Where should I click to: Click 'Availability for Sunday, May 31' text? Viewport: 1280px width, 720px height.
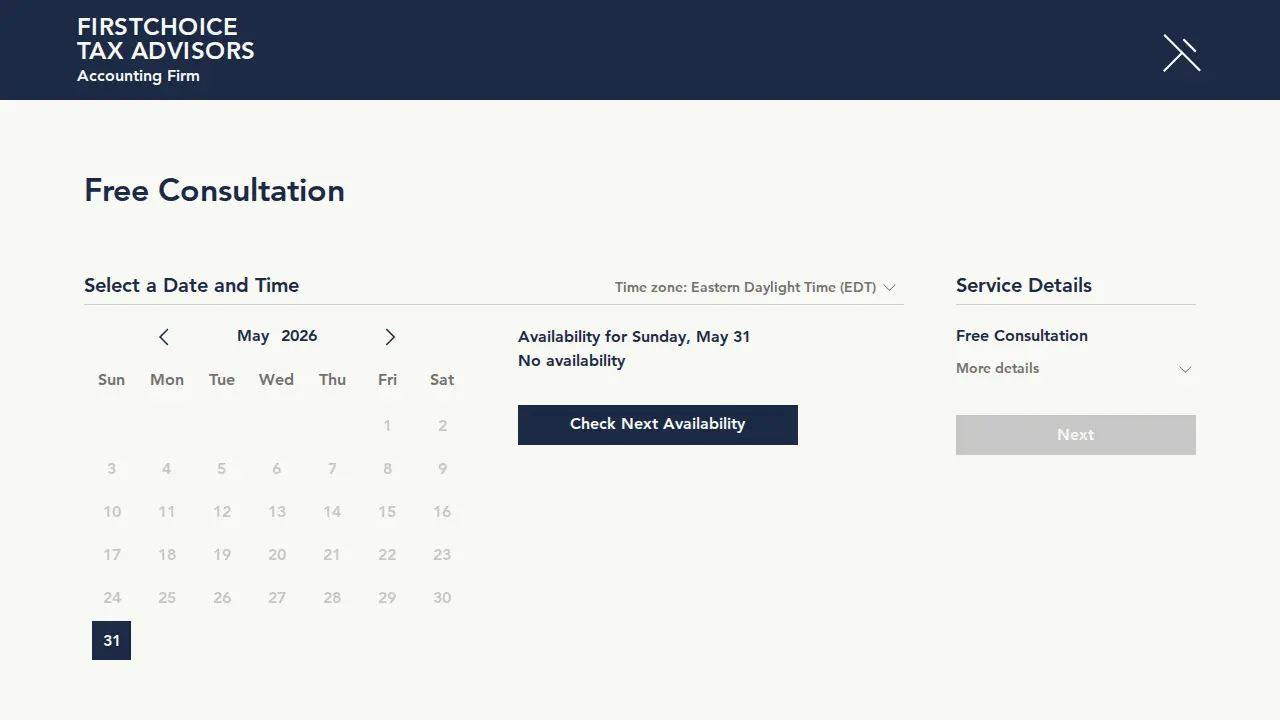(x=634, y=337)
